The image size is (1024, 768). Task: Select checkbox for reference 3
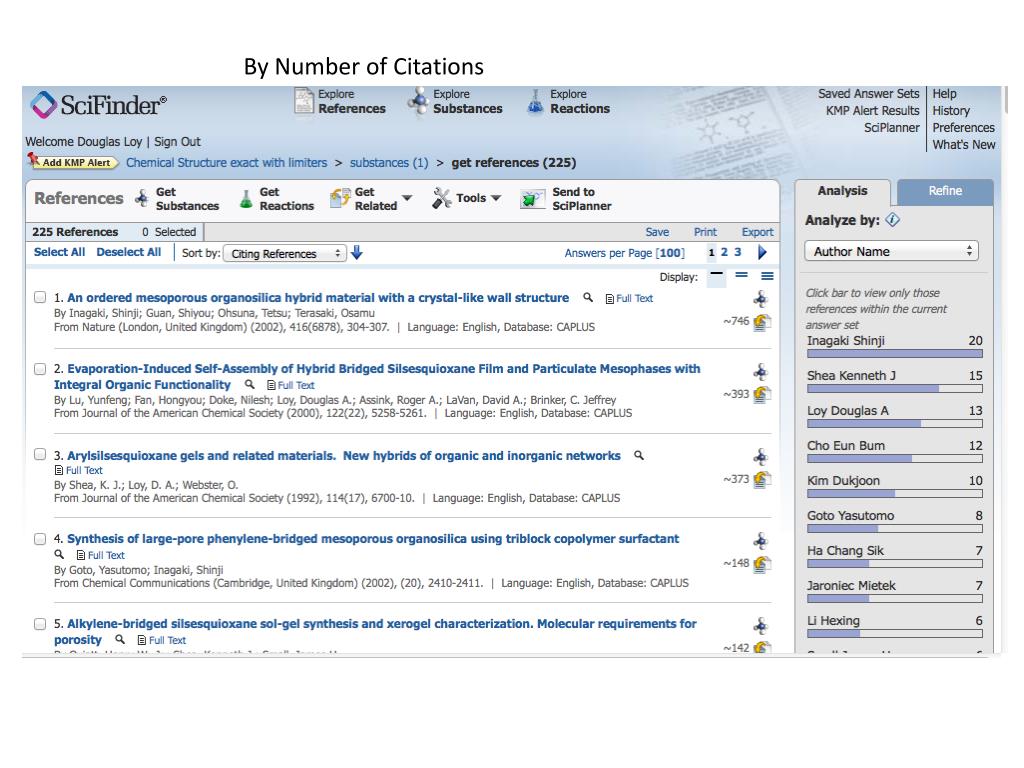40,454
